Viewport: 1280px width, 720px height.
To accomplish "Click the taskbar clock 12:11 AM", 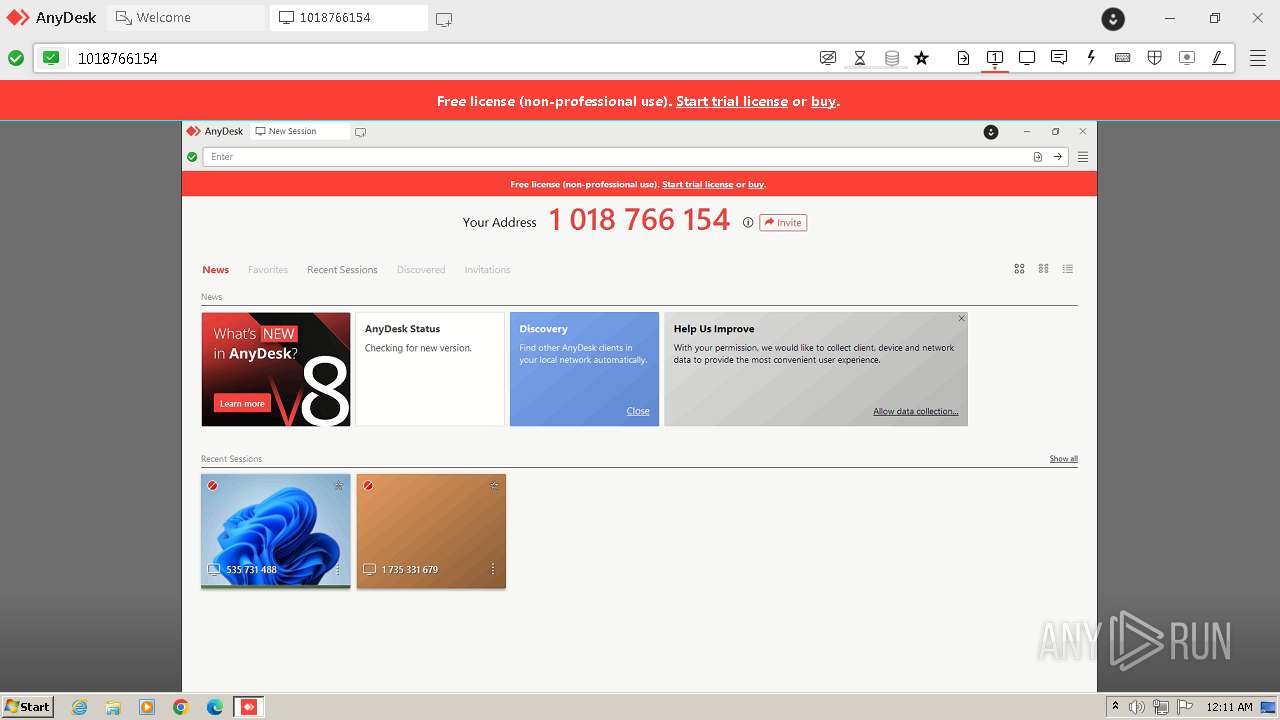I will (x=1229, y=707).
